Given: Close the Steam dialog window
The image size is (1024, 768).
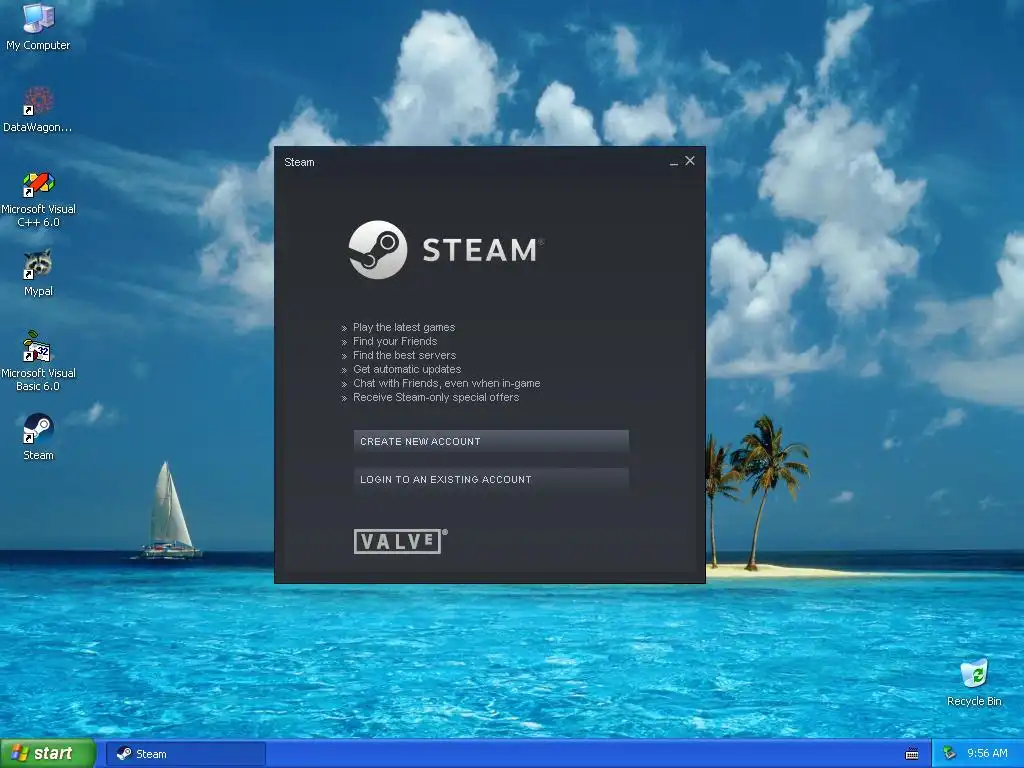Looking at the screenshot, I should 690,161.
